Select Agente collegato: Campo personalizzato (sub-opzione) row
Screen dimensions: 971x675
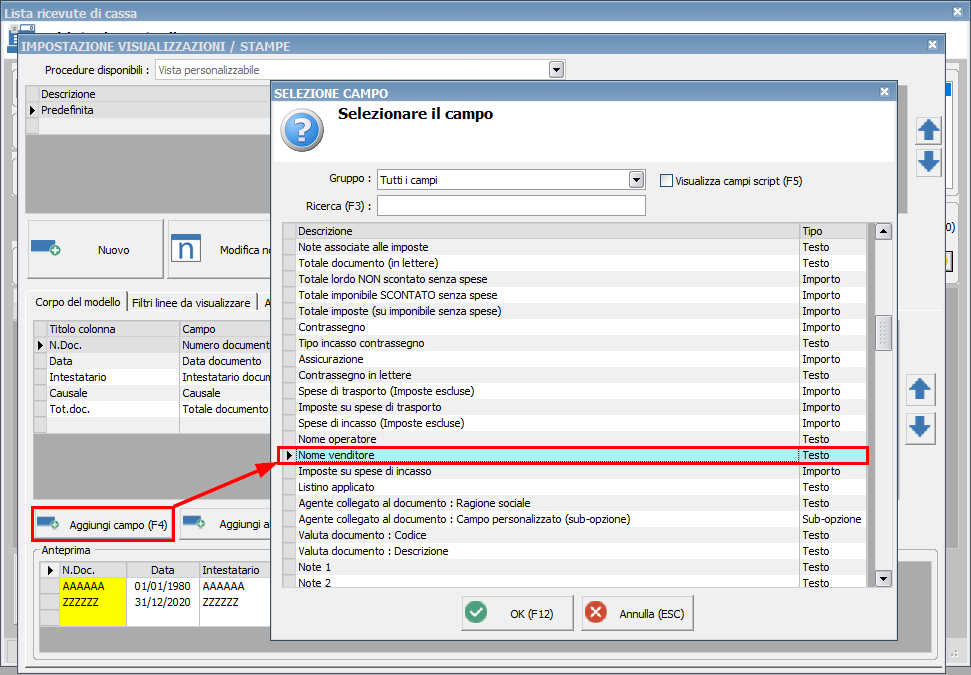click(574, 519)
